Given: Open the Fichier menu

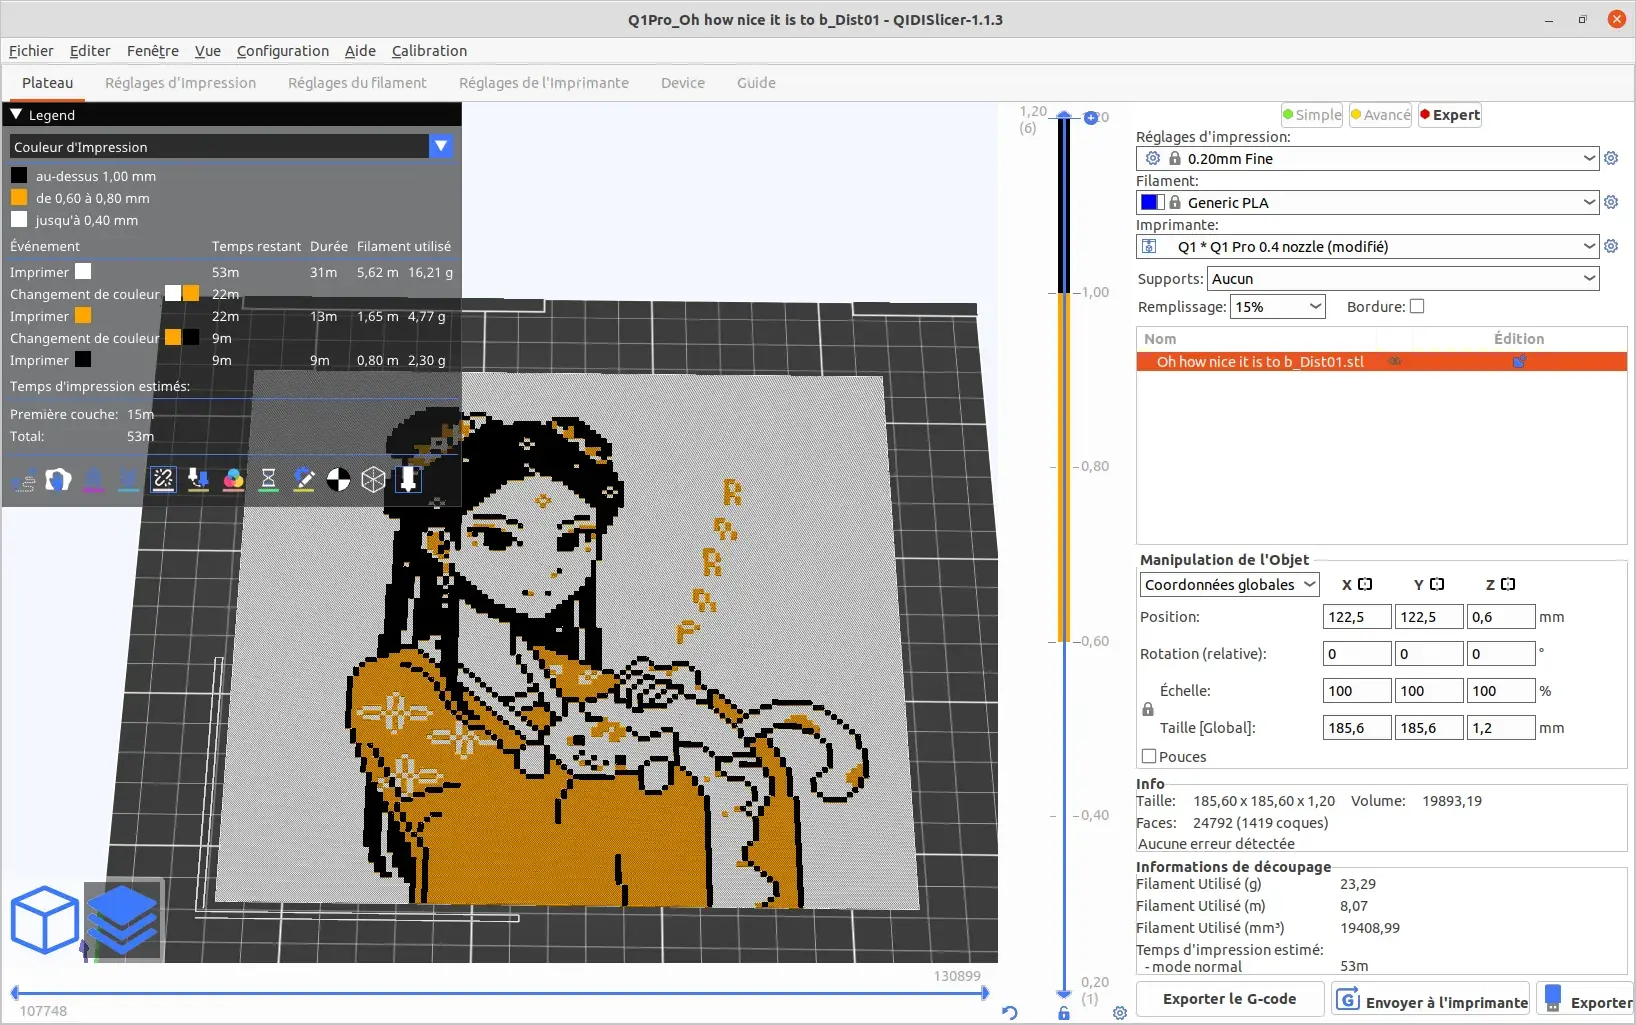Looking at the screenshot, I should [x=31, y=51].
